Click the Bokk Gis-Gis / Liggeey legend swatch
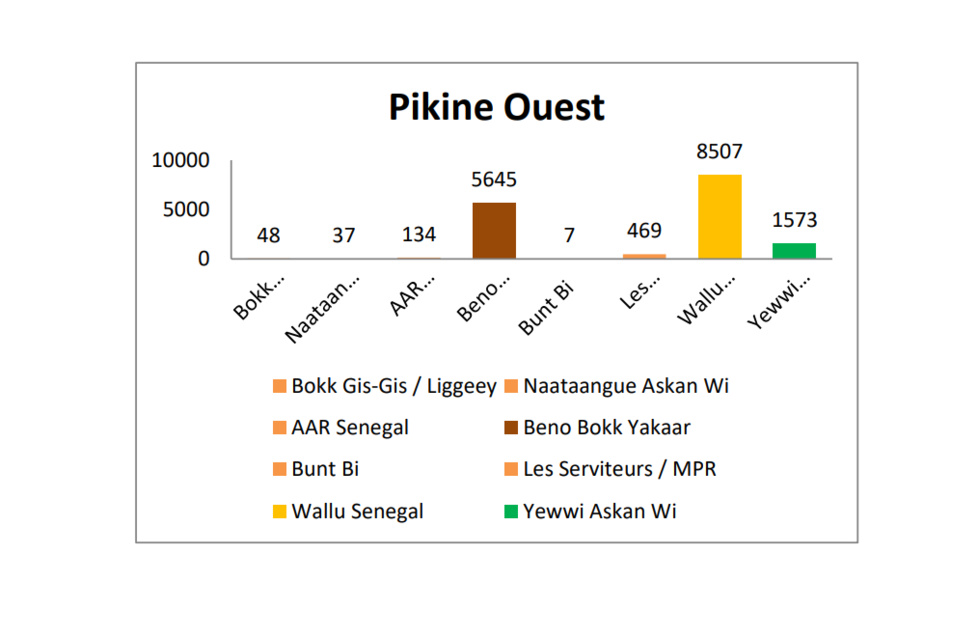This screenshot has height=637, width=978. (279, 386)
